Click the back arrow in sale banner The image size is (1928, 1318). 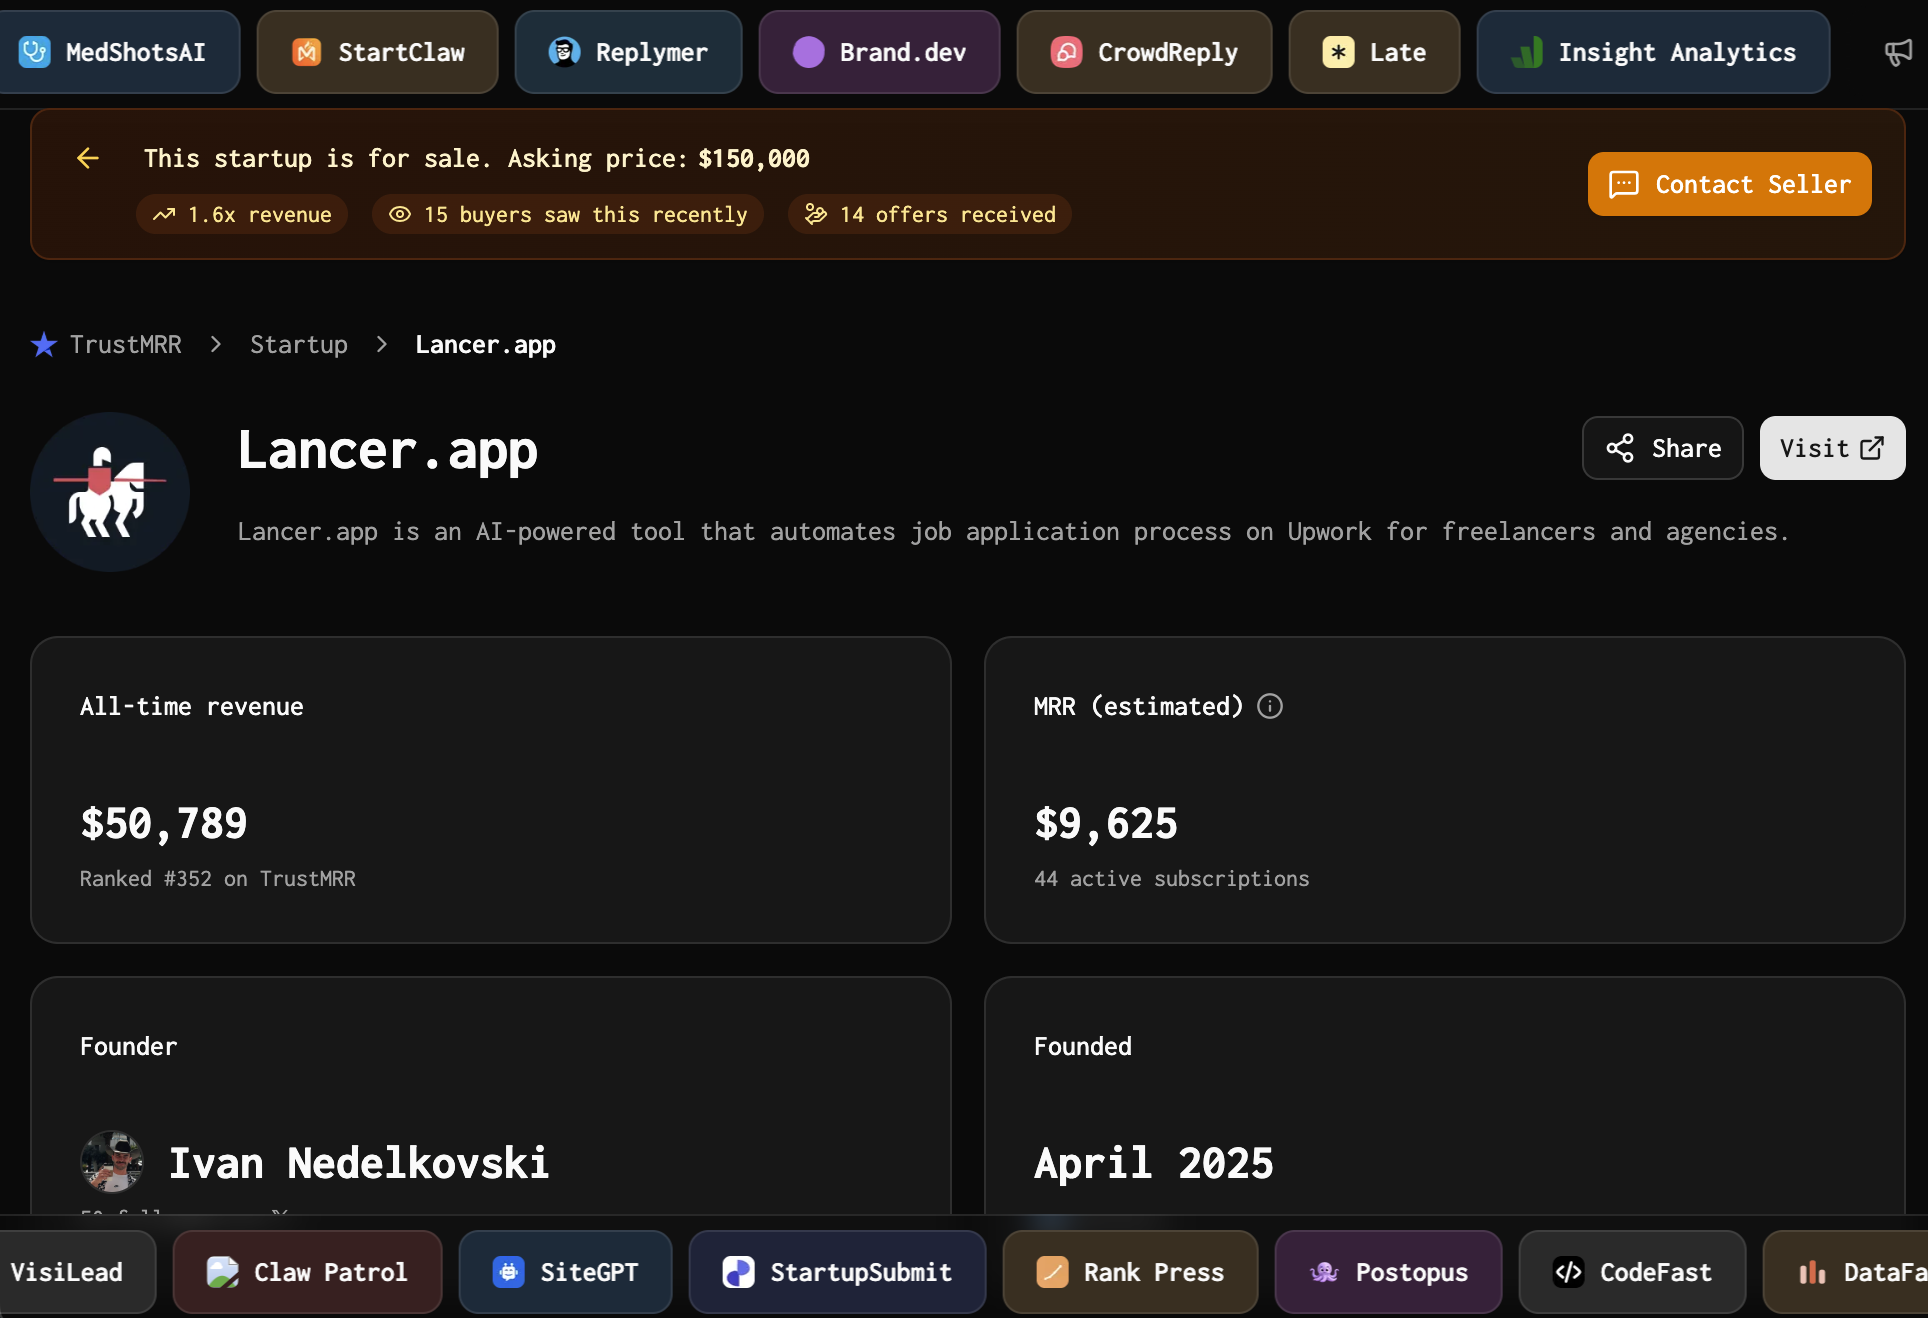pos(88,158)
